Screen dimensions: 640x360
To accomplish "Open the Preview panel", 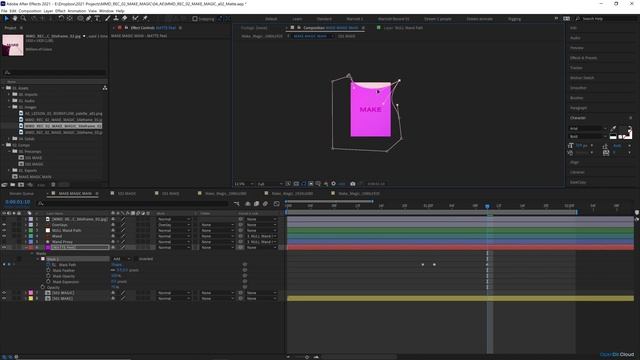I will click(x=577, y=48).
